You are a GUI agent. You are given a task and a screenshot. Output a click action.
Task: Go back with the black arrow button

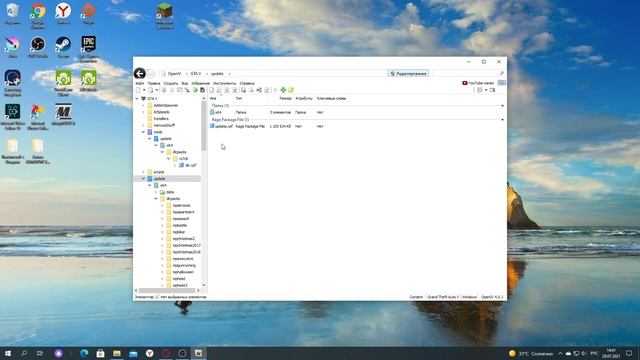140,73
